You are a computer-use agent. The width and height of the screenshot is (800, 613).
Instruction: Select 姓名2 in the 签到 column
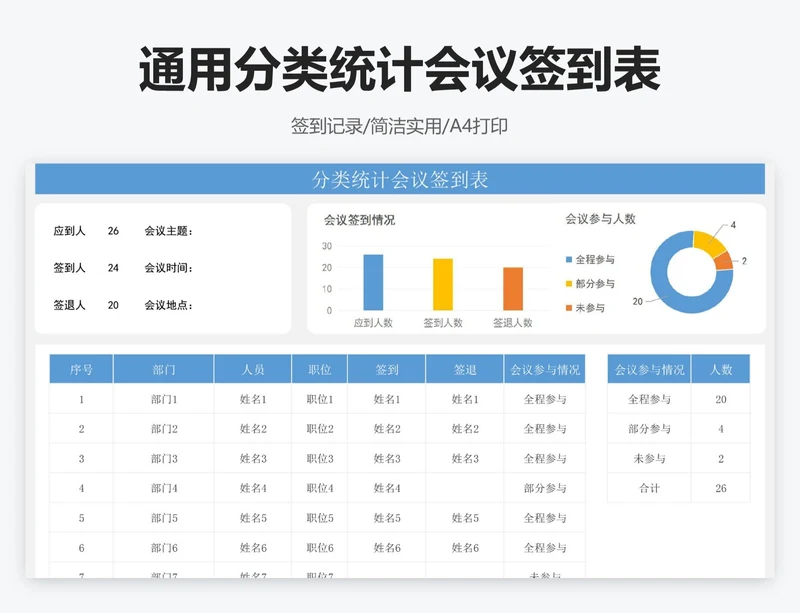[x=387, y=429]
